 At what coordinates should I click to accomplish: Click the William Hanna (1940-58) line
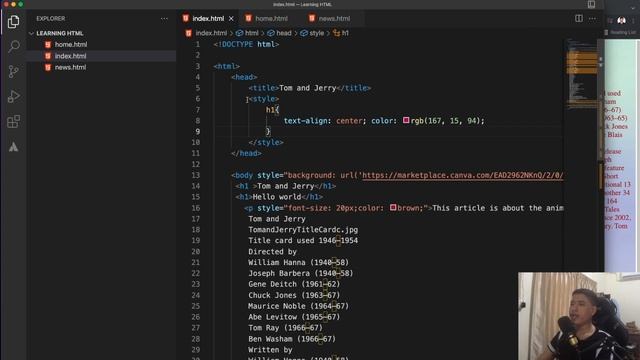298,262
